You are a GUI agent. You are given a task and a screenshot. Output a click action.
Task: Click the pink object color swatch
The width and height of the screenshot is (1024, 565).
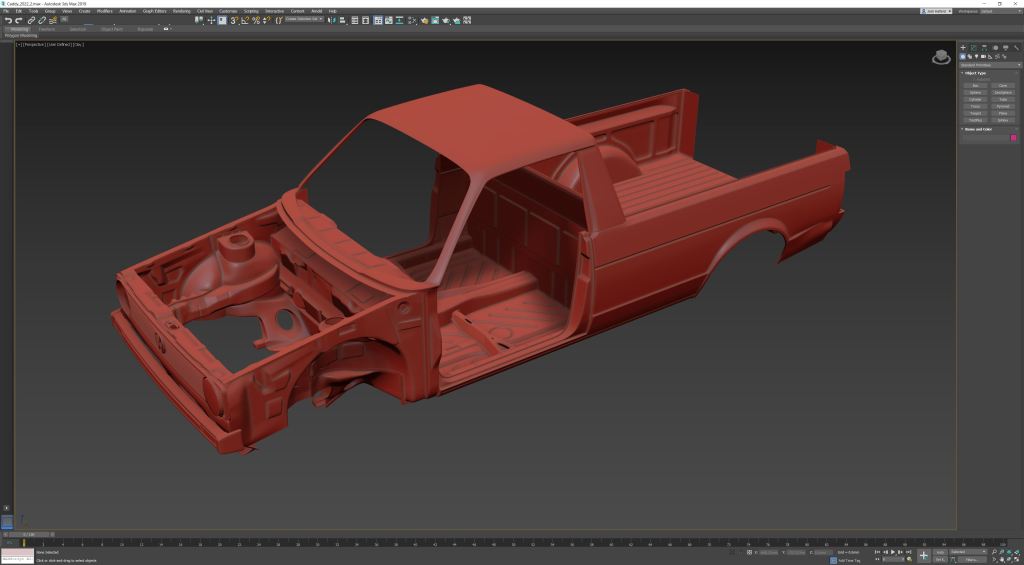pos(1013,138)
